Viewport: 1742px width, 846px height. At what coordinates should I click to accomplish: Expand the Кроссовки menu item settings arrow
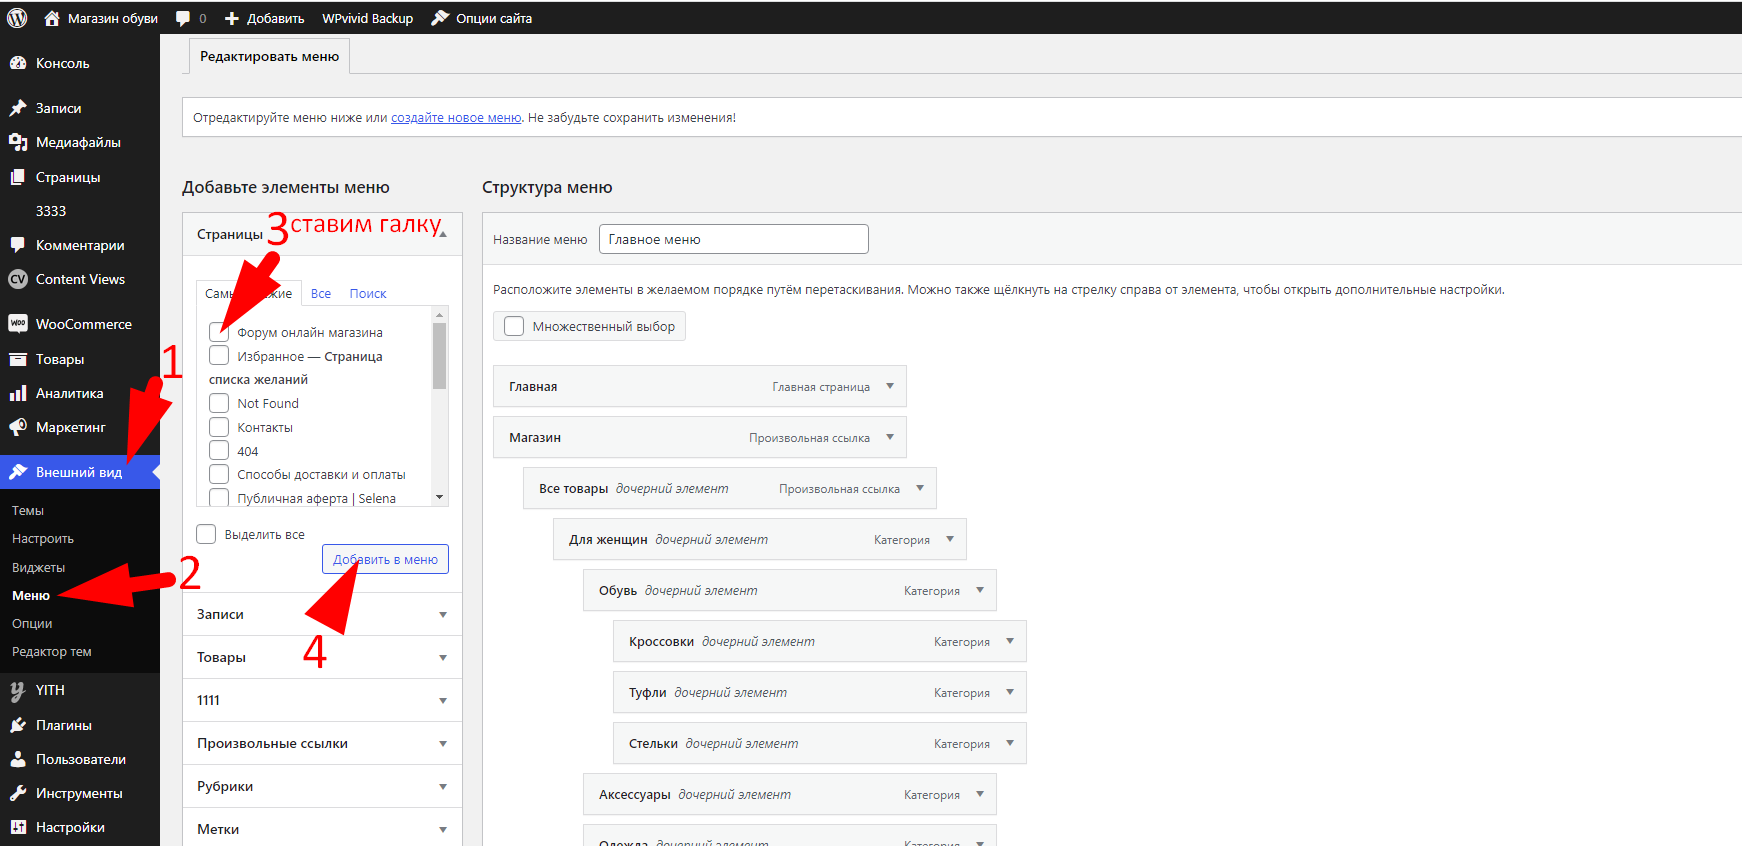coord(1010,641)
